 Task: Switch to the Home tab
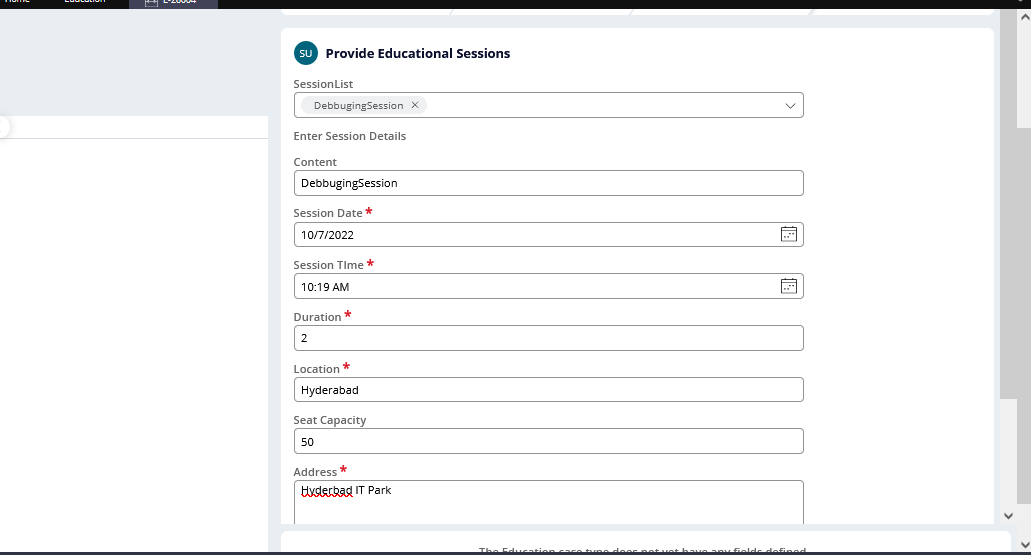(18, 2)
